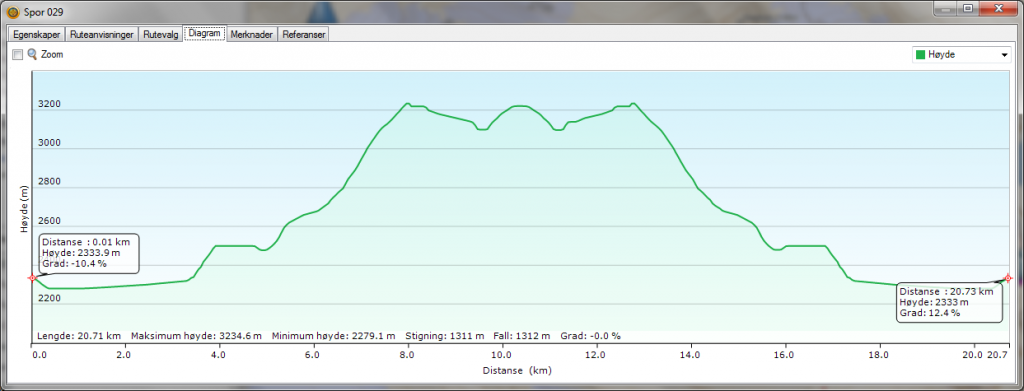Click the magnifying glass Zoom icon
The image size is (1024, 391).
(x=32, y=54)
